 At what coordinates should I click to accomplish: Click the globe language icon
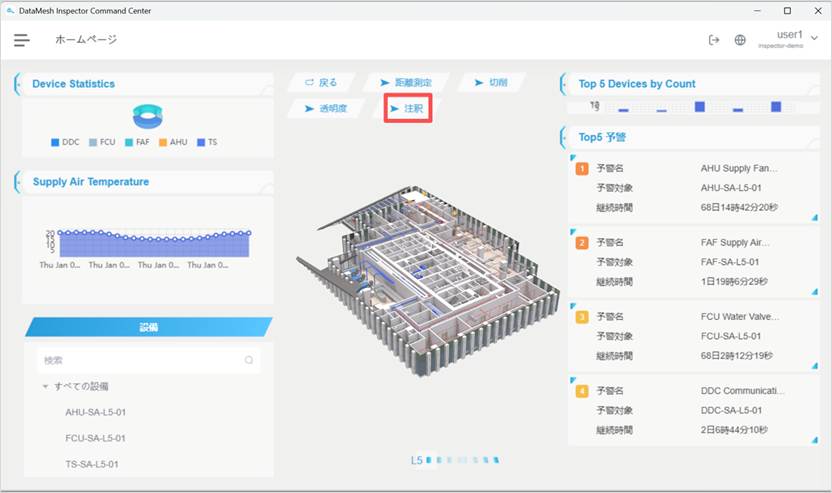[x=740, y=40]
